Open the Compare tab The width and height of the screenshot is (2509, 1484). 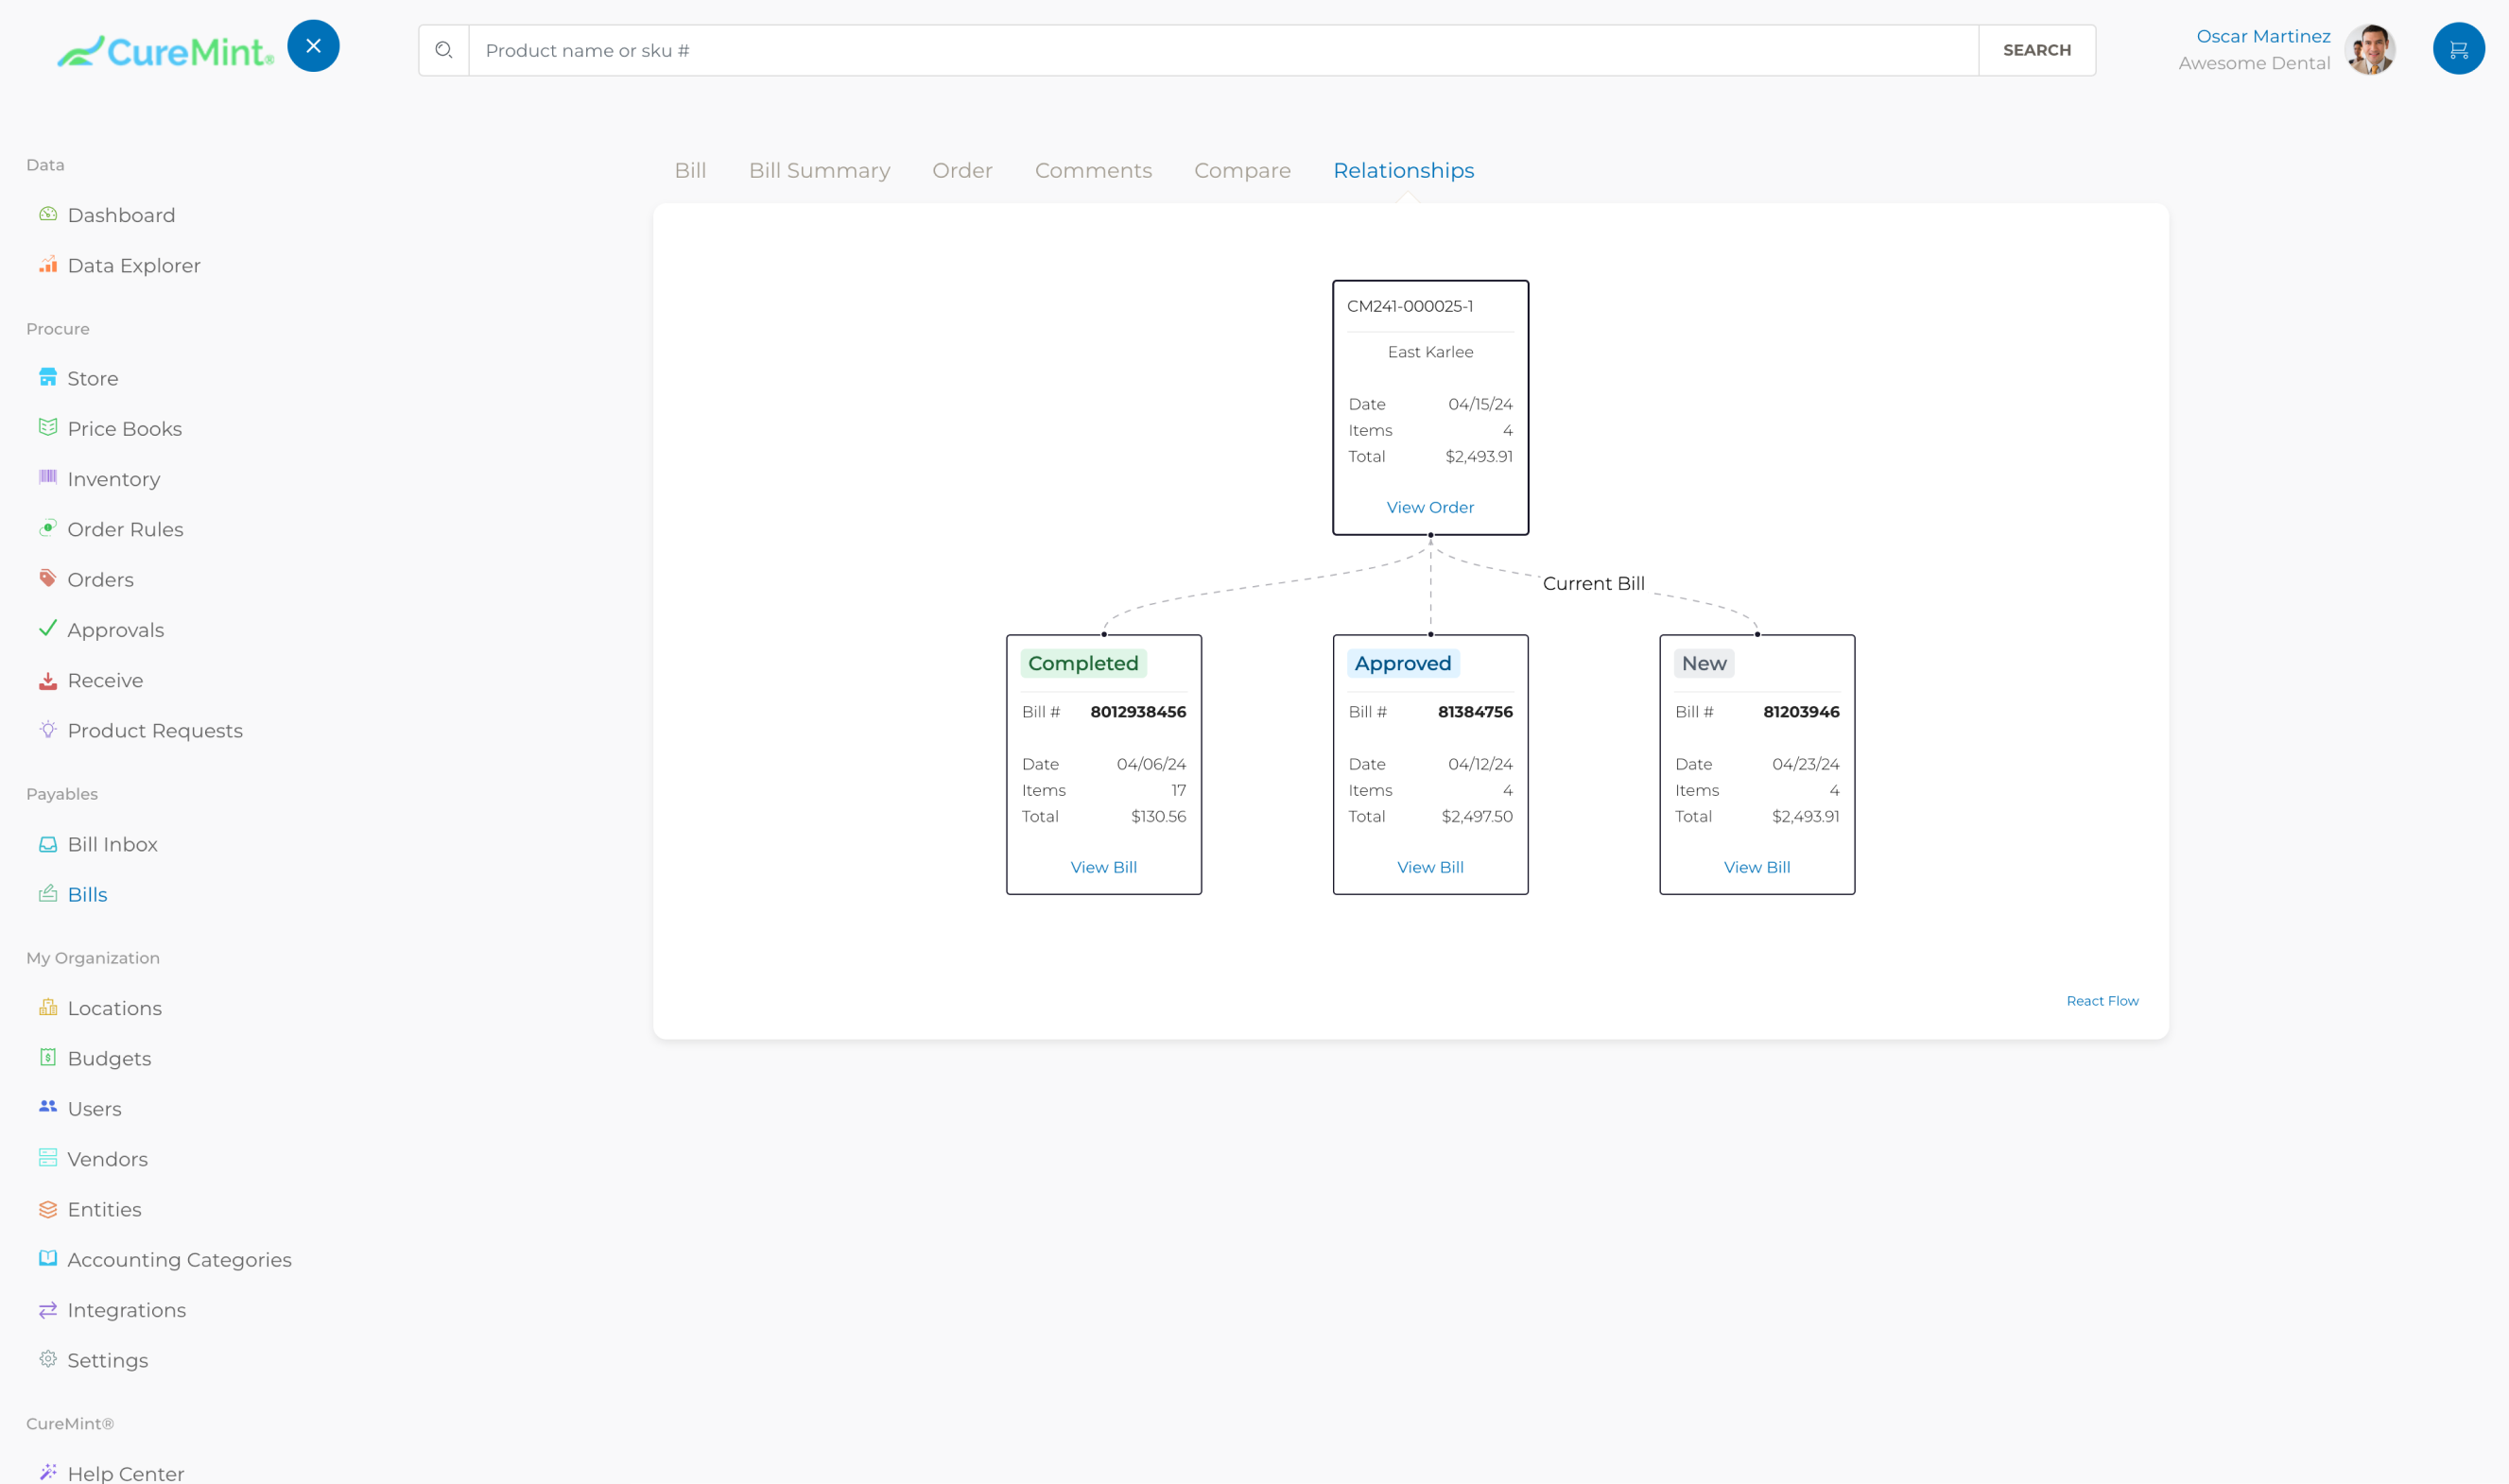[x=1242, y=170]
